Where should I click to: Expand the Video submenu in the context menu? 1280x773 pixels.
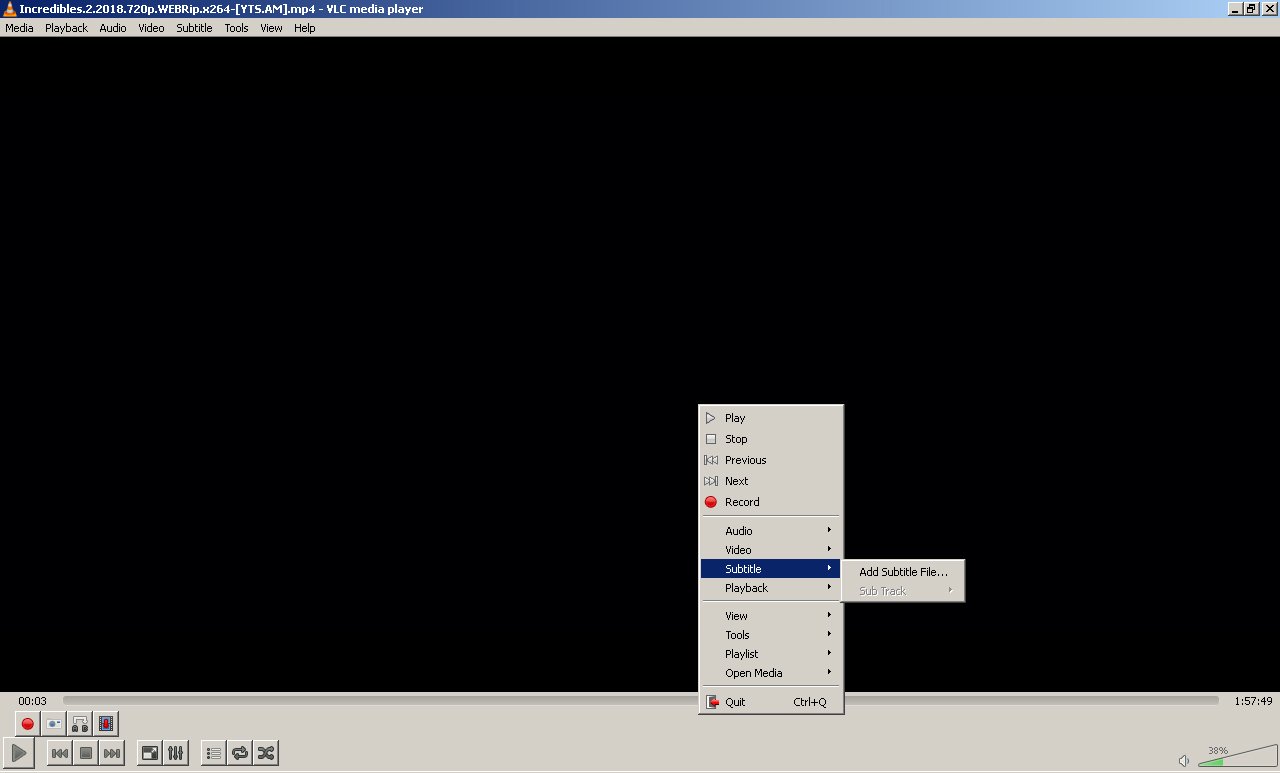tap(770, 550)
